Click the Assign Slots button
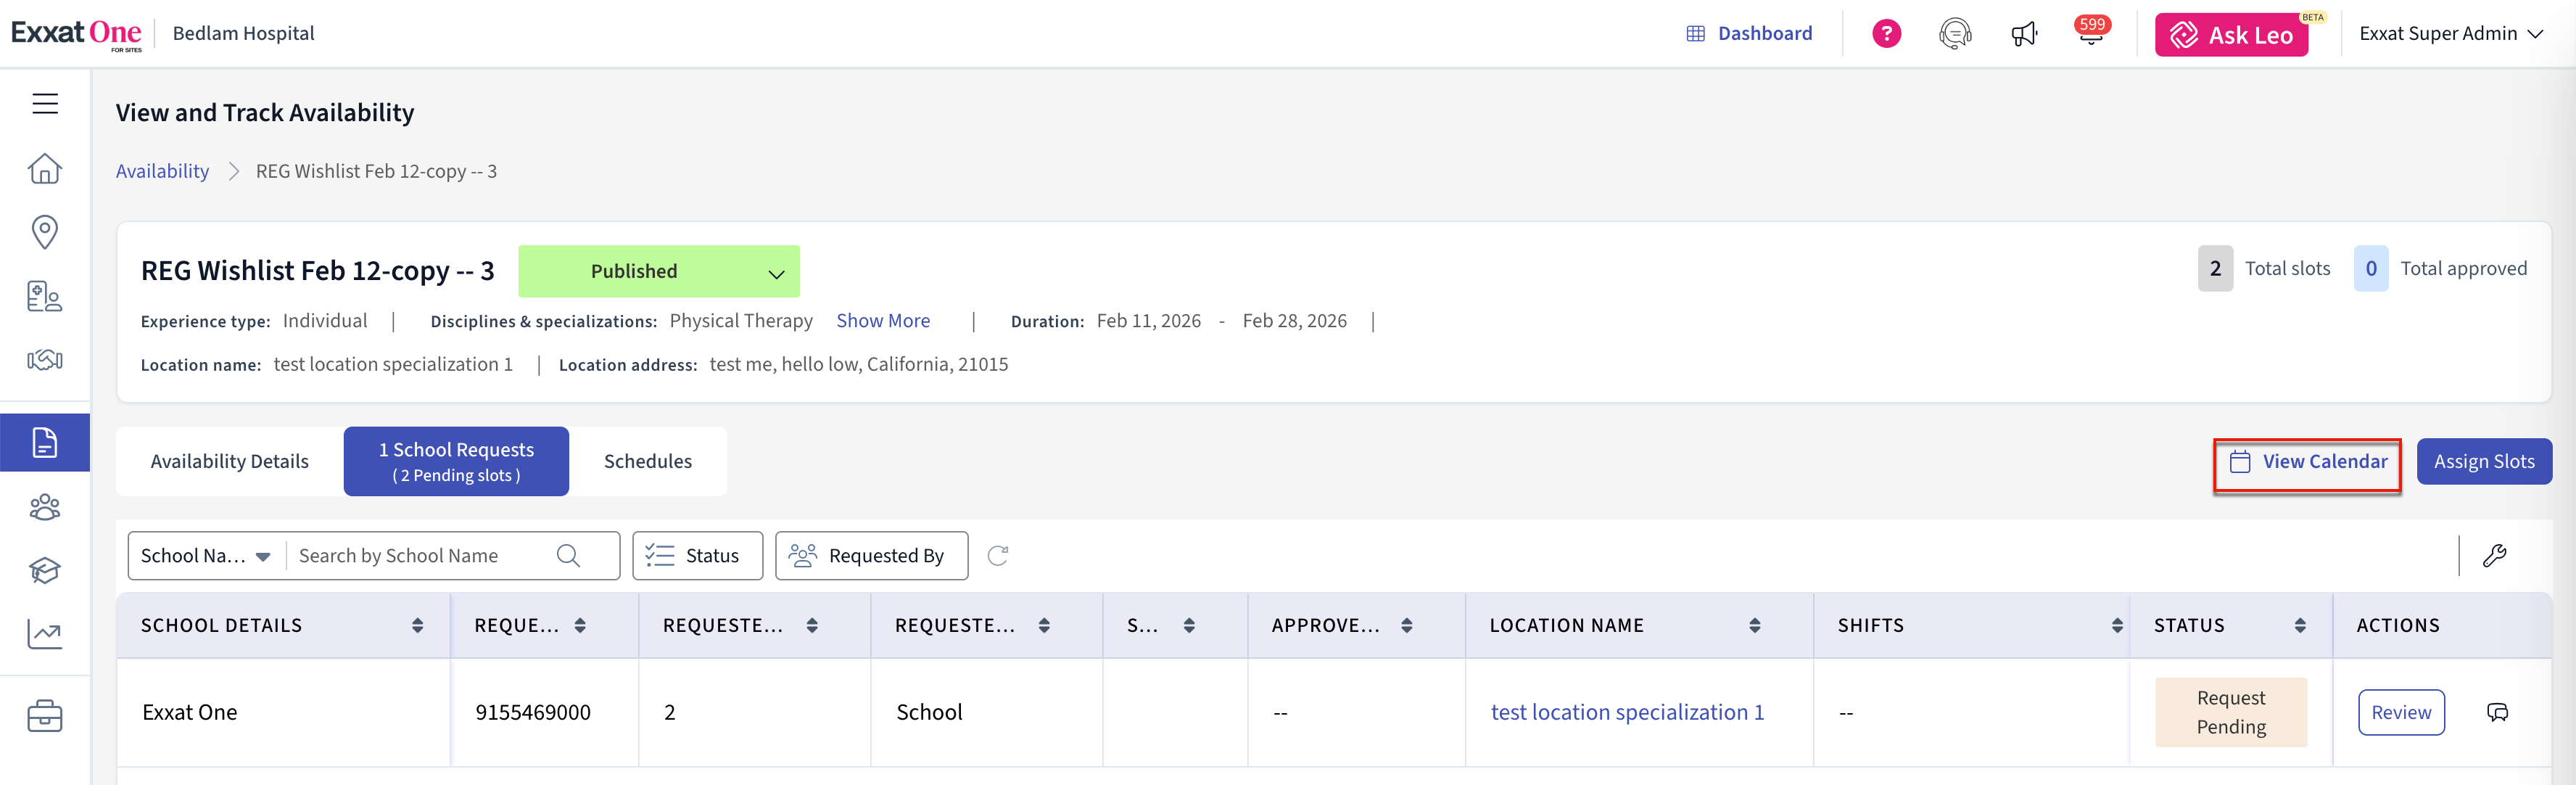This screenshot has width=2576, height=785. coord(2483,461)
